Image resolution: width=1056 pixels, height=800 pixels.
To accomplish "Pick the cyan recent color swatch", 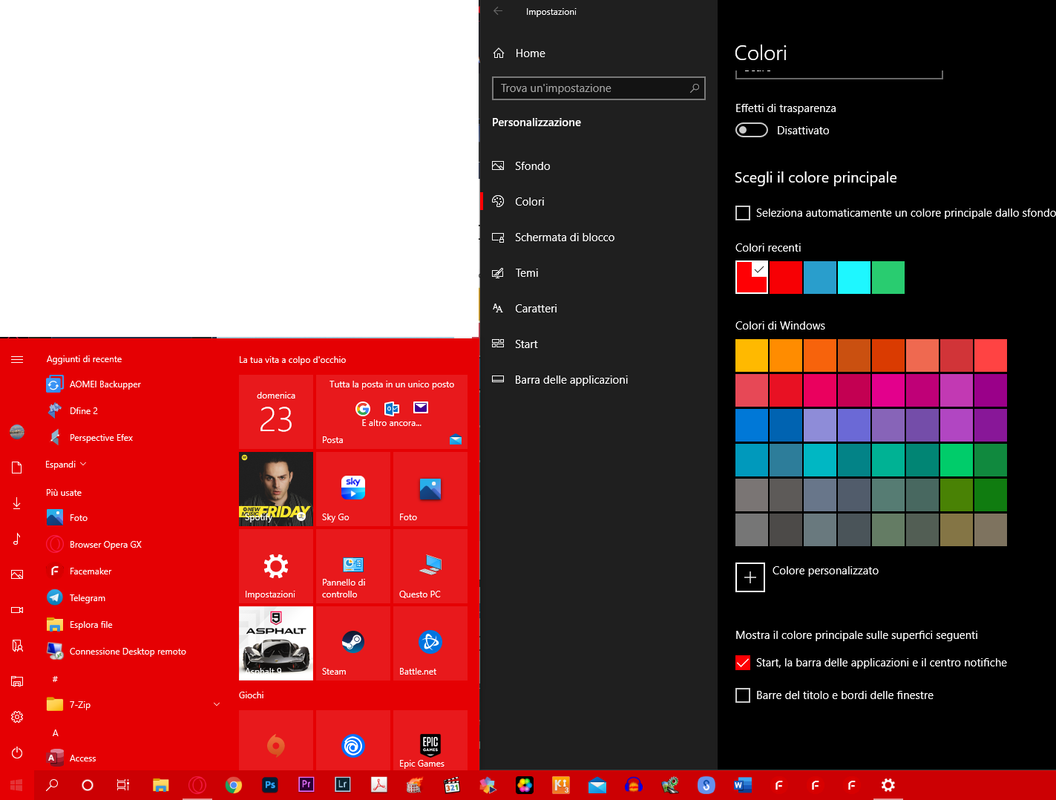I will [854, 277].
